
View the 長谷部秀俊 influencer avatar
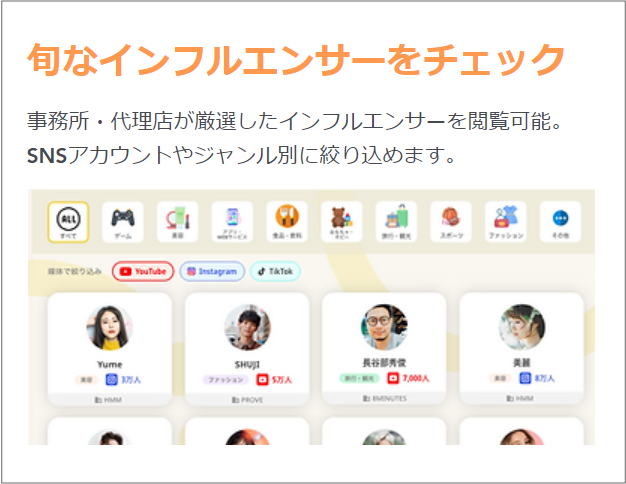(384, 327)
